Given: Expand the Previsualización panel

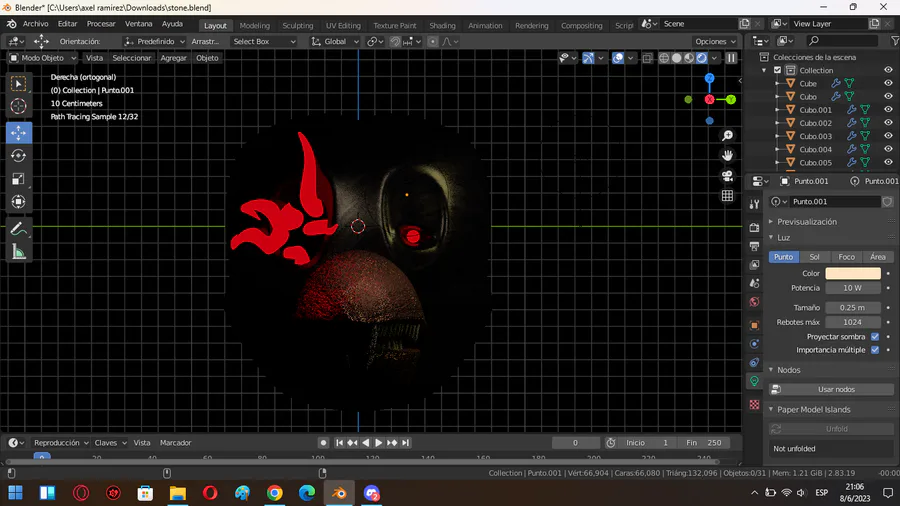Looking at the screenshot, I should click(807, 222).
